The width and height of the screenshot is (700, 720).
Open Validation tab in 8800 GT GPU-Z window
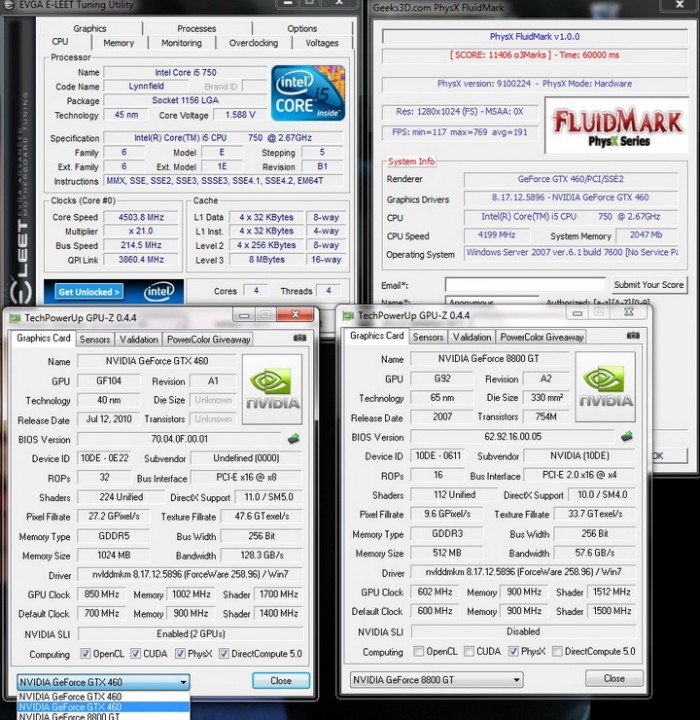(x=472, y=337)
